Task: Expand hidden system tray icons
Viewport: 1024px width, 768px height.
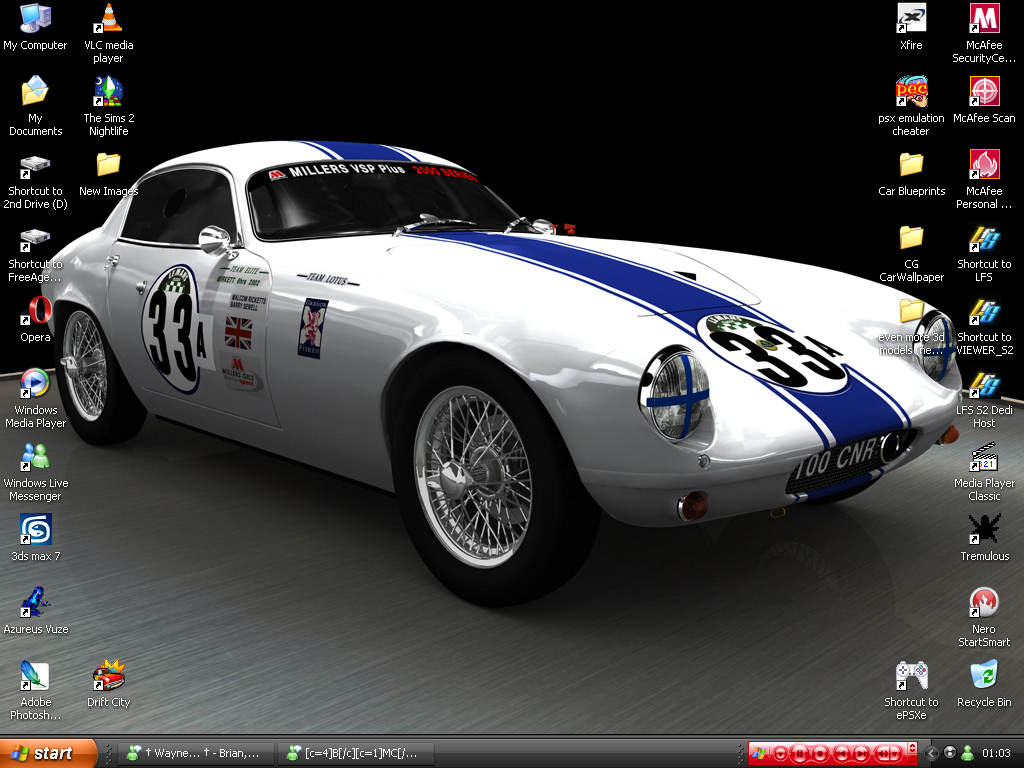Action: pos(931,754)
